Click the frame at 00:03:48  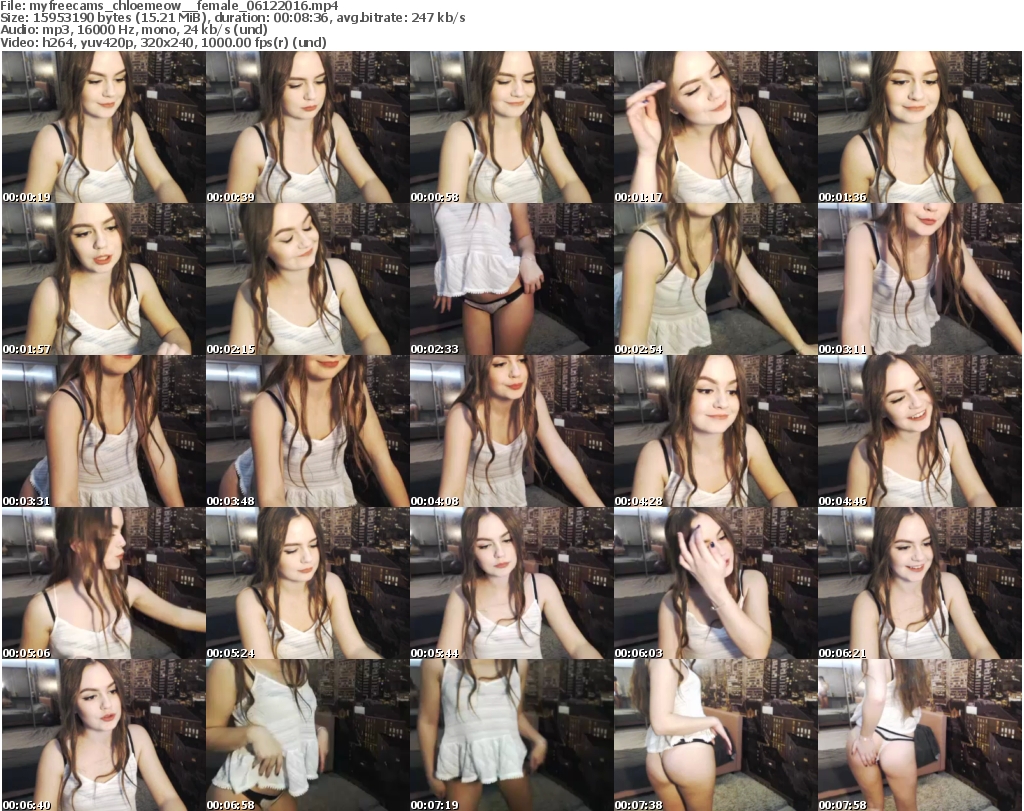308,431
